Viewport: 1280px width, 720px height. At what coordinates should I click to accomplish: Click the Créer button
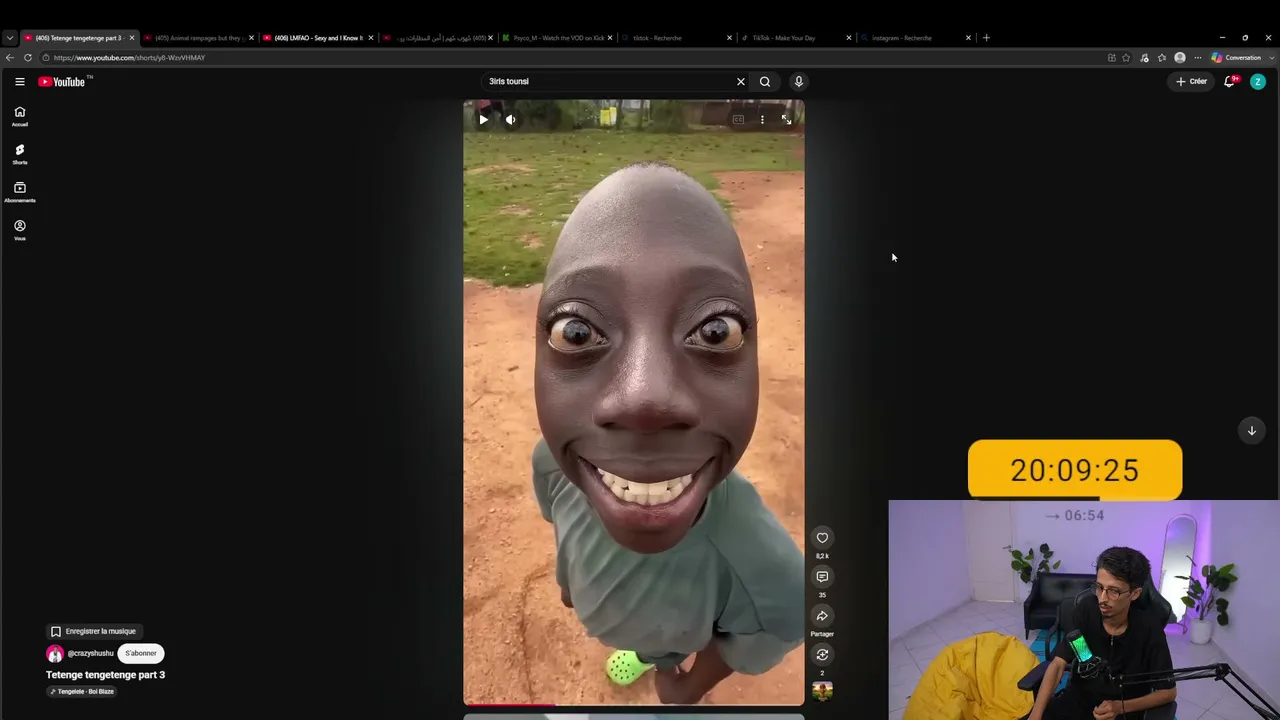tap(1191, 82)
